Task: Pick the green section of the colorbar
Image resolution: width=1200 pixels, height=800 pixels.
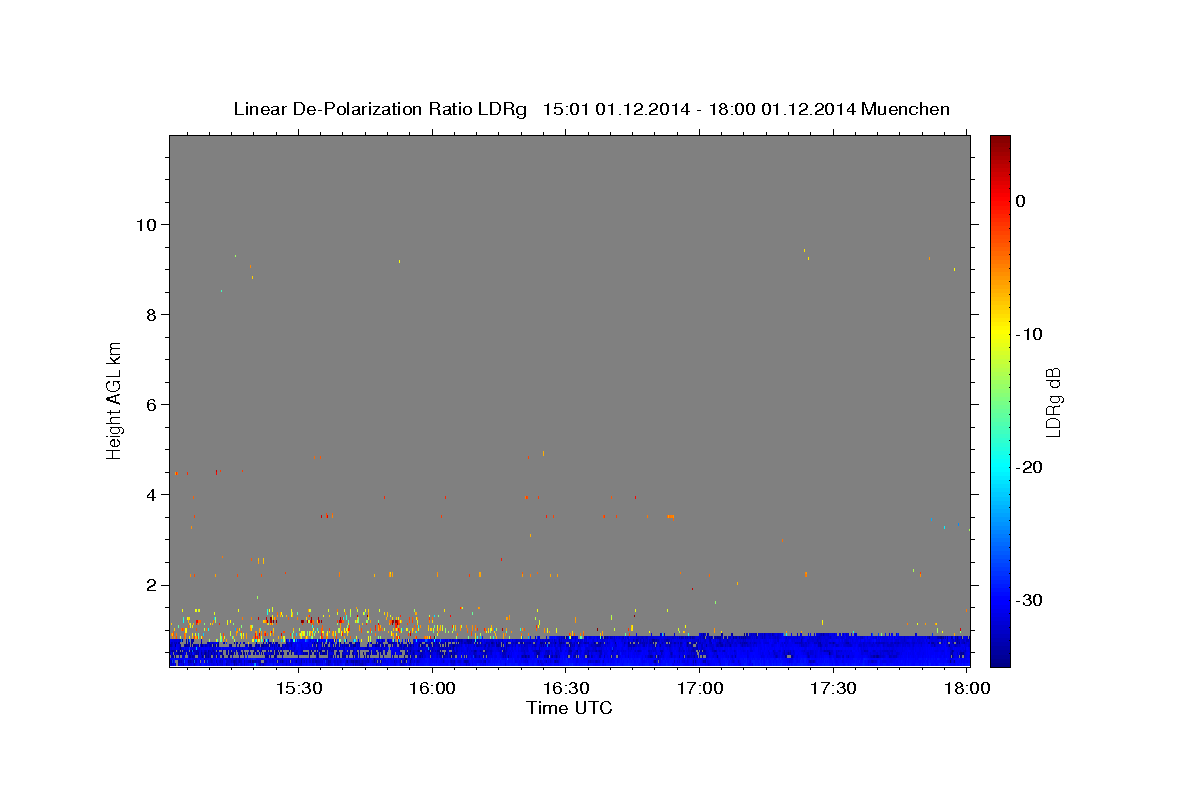Action: coord(1000,400)
